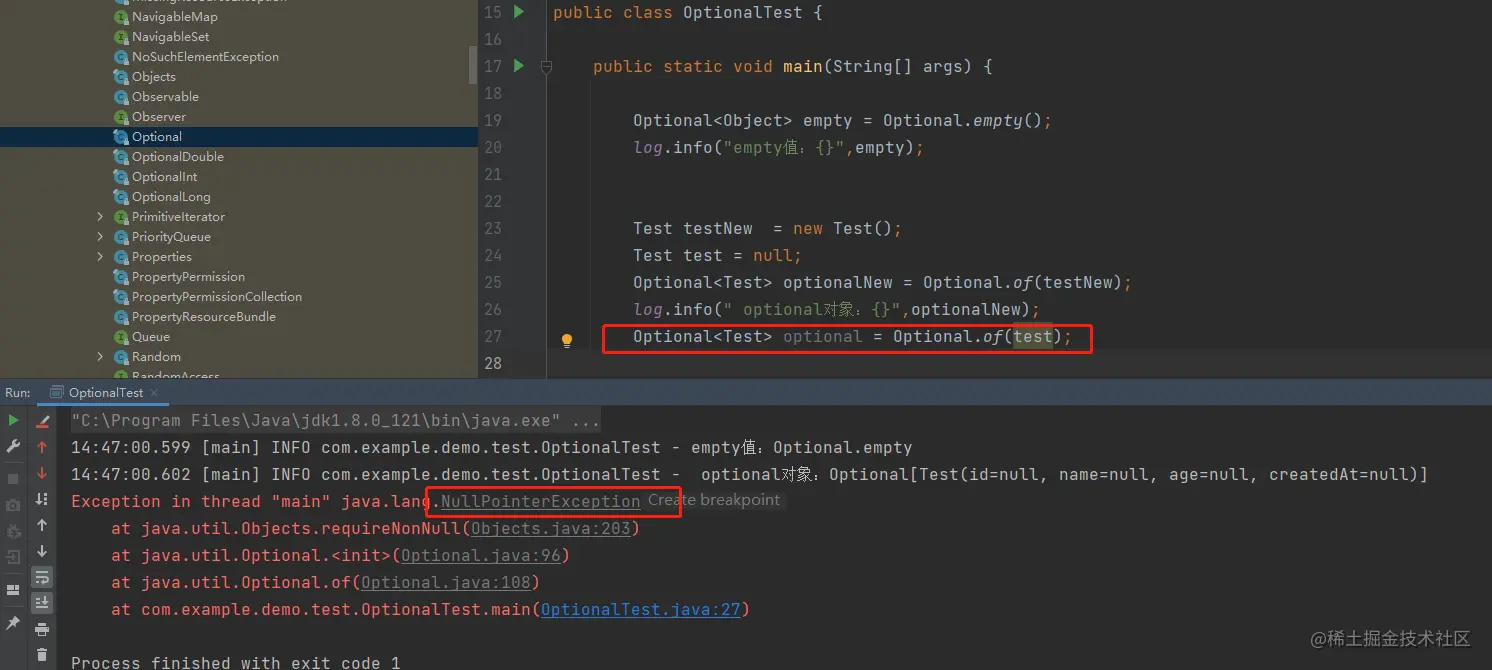Toggle the pin tab icon

(13, 623)
